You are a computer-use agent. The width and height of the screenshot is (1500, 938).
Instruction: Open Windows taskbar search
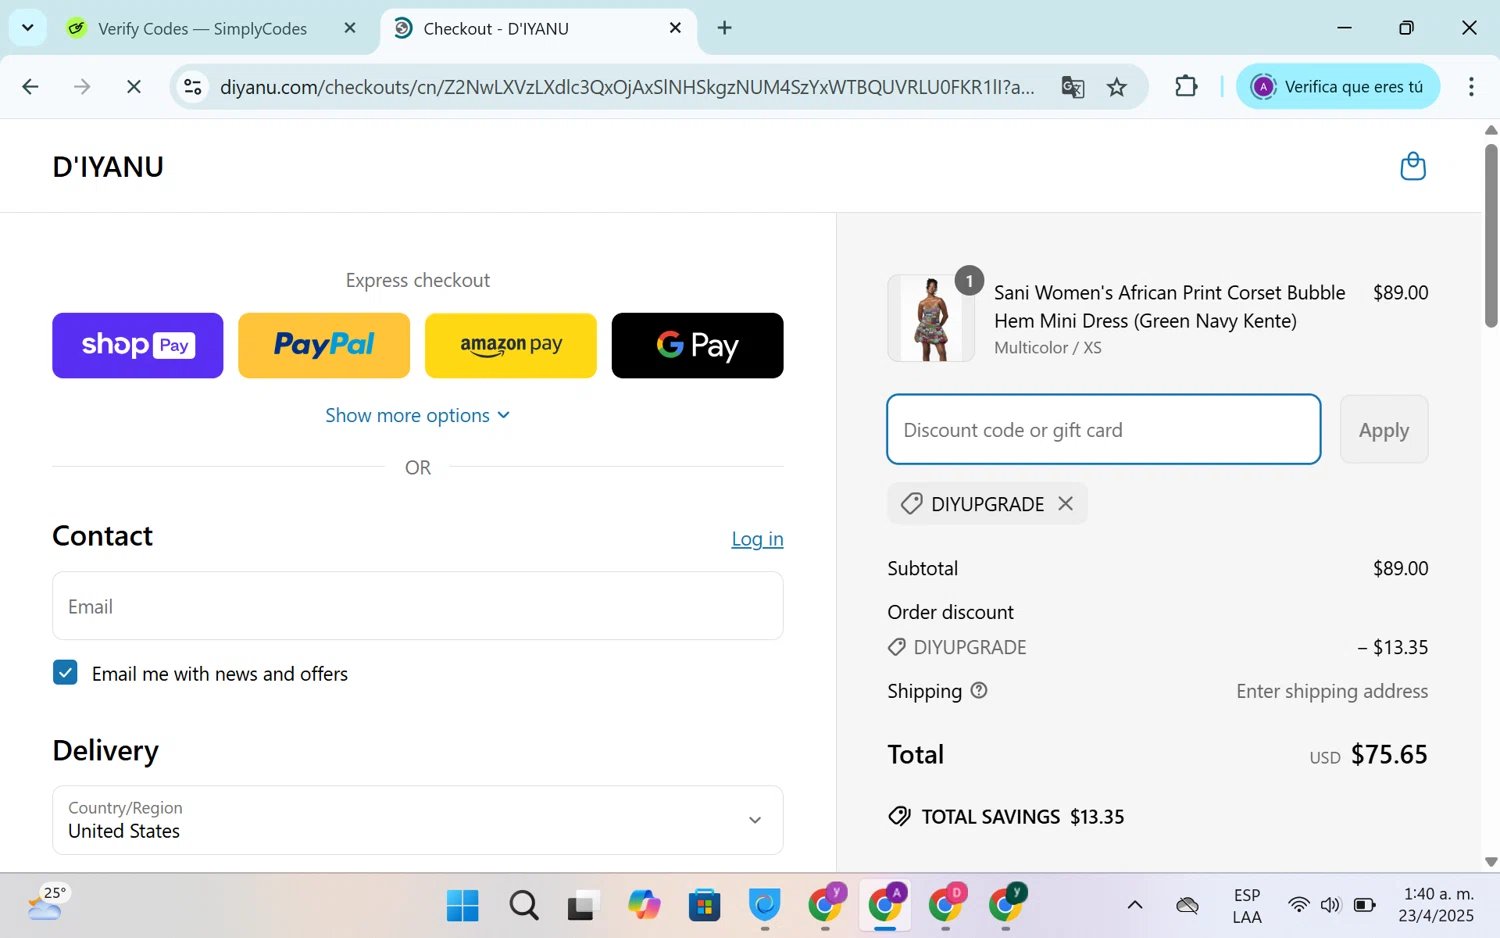tap(523, 905)
